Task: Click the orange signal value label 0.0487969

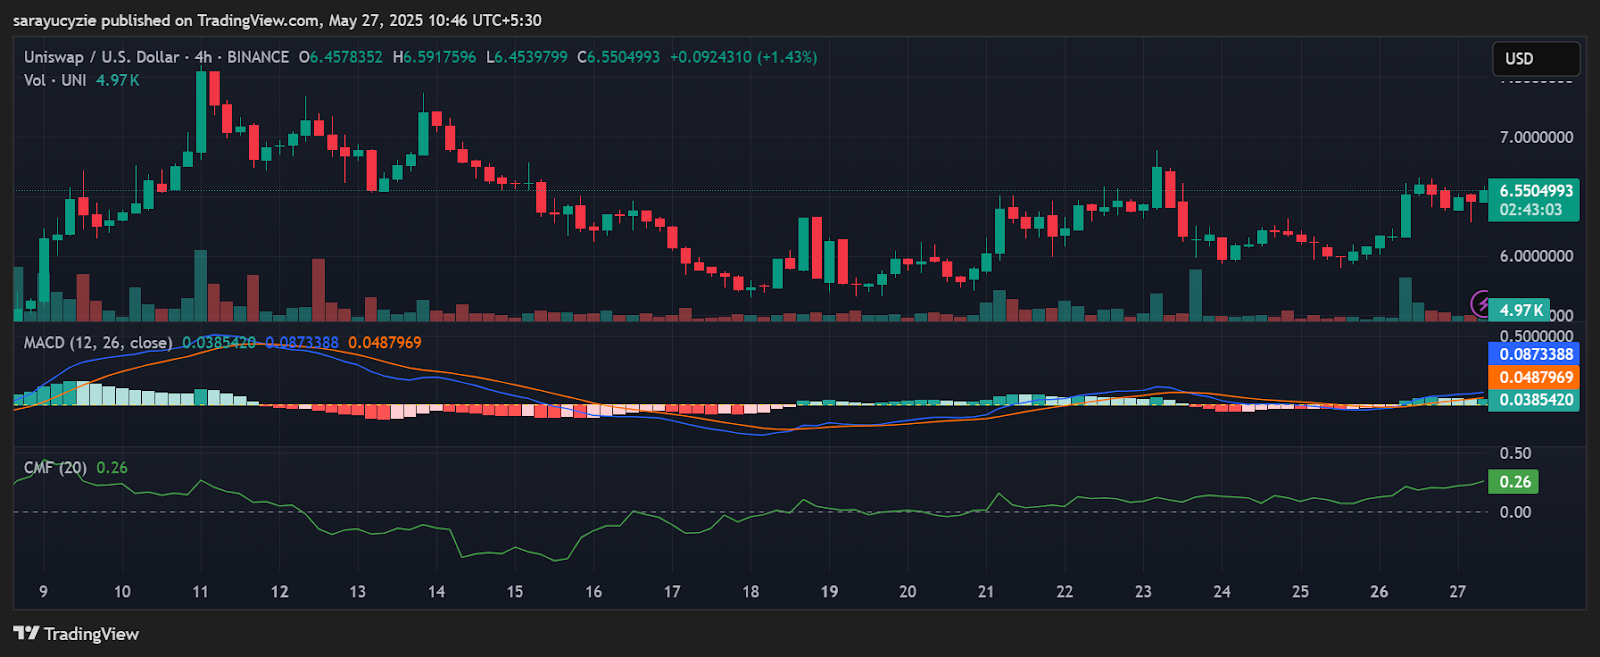Action: click(1535, 377)
